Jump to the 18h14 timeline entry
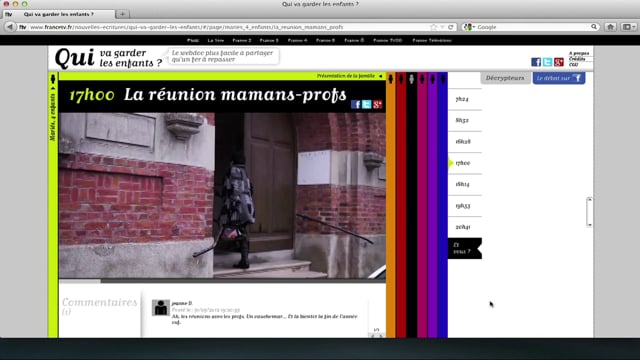Screen dimensions: 640x360 pyautogui.click(x=462, y=184)
